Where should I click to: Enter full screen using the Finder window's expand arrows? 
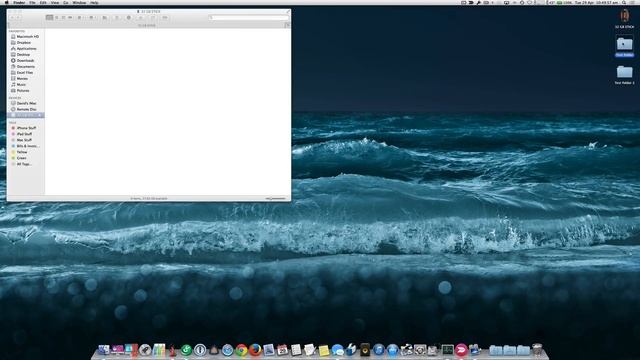tap(288, 11)
